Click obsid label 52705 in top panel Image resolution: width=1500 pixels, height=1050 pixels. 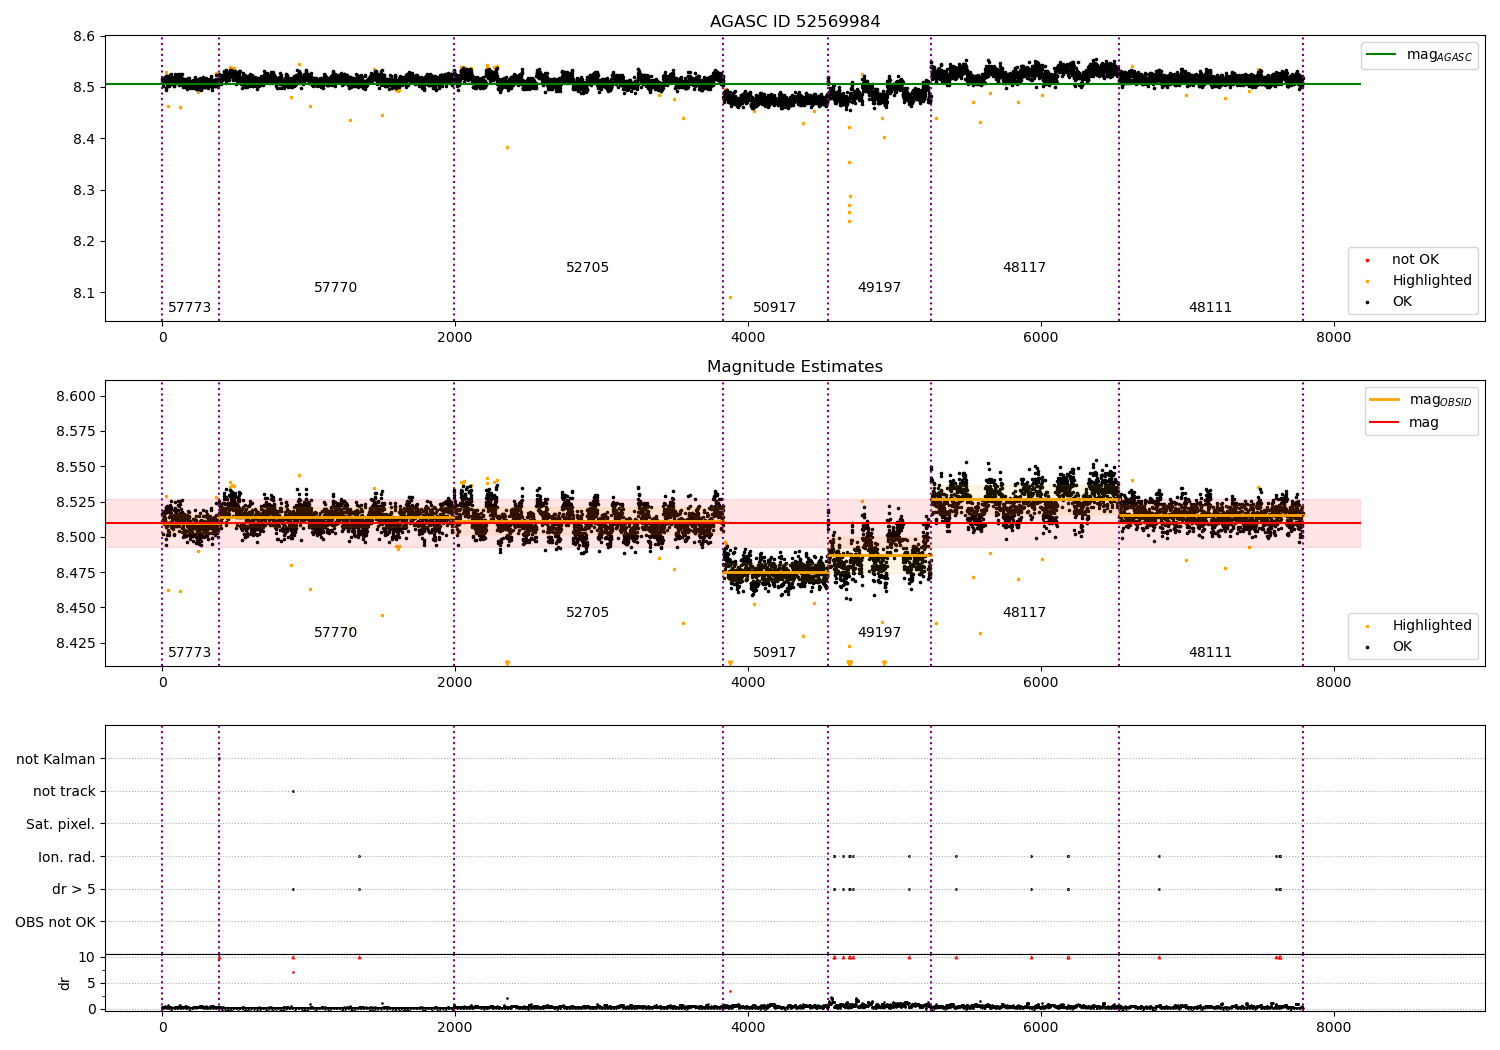(587, 268)
